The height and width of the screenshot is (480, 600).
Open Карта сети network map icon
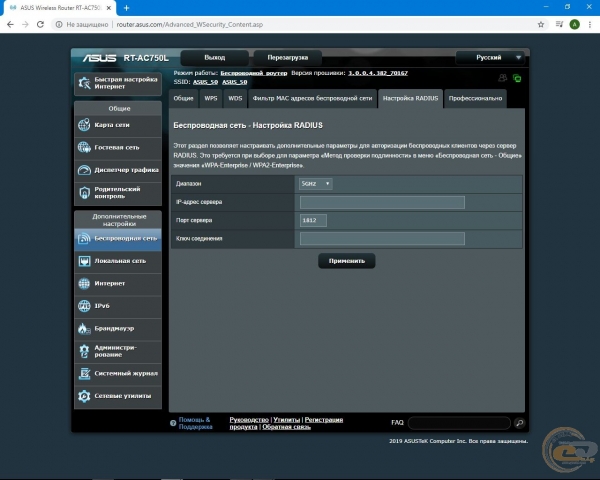85,125
